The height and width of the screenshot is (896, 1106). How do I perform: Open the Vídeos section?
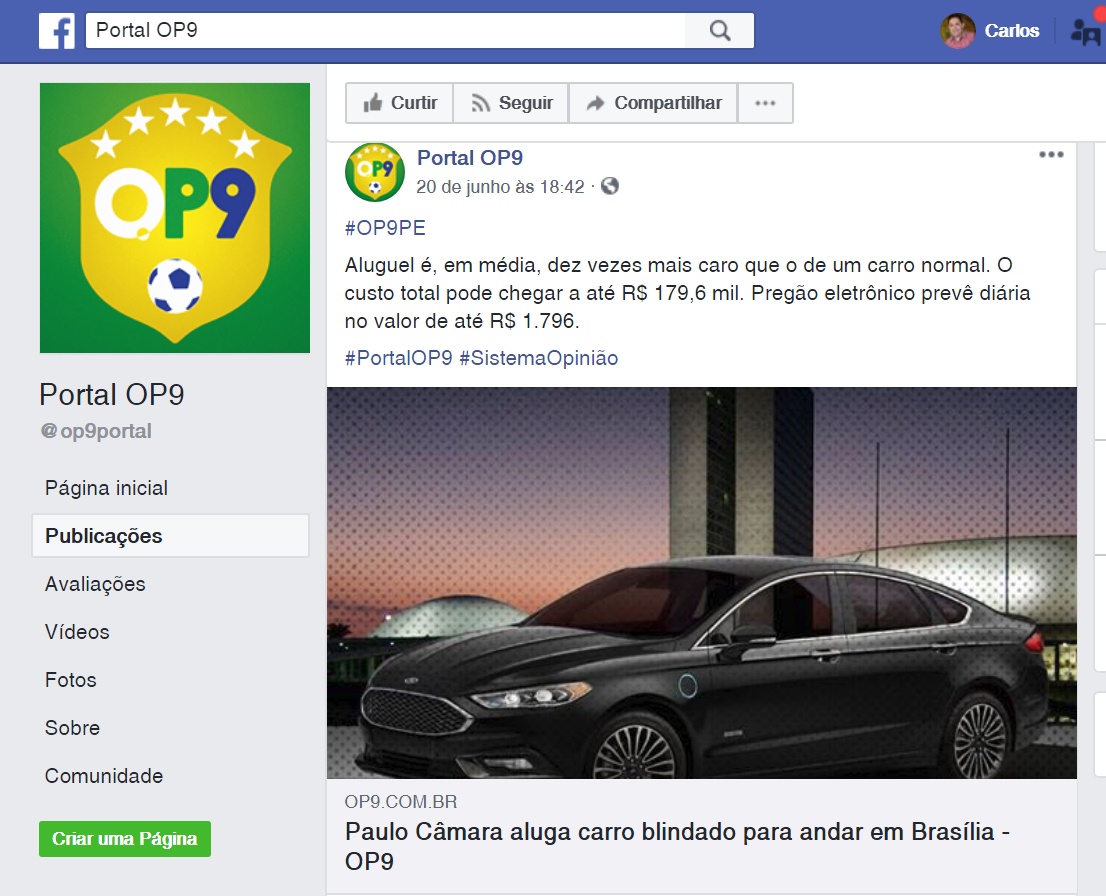pyautogui.click(x=78, y=632)
